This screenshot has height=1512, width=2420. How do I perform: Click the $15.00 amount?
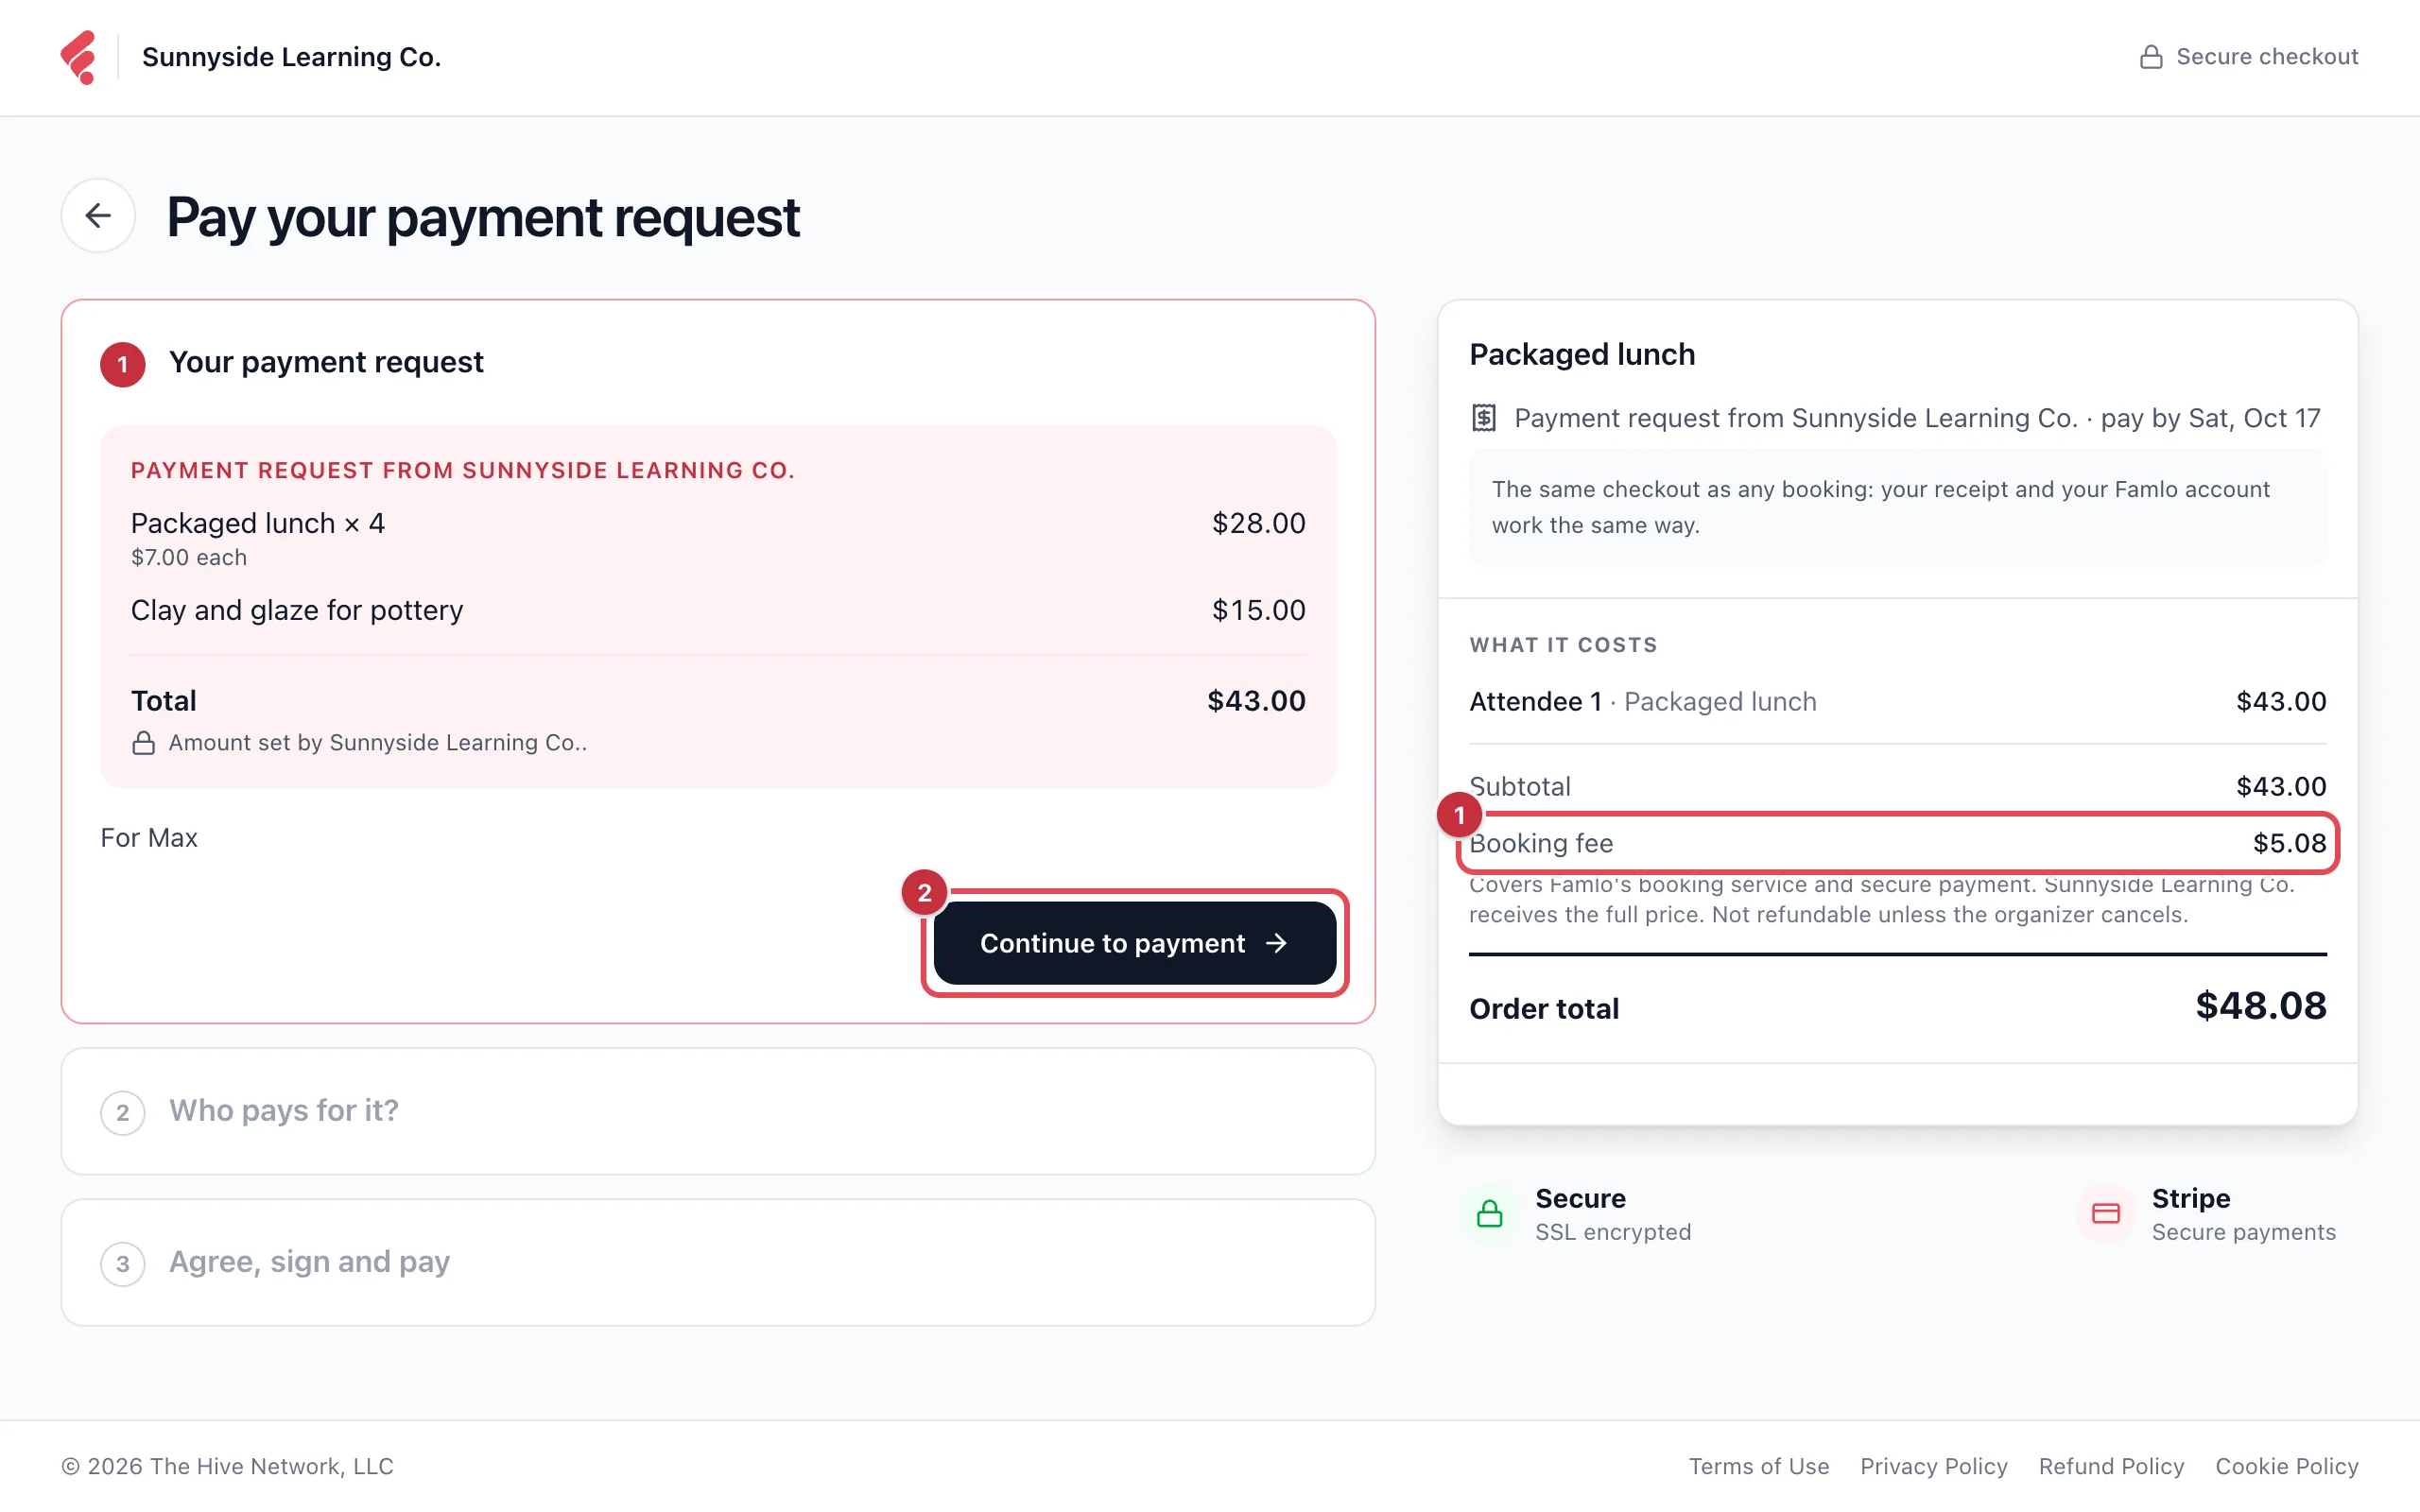[x=1259, y=610]
